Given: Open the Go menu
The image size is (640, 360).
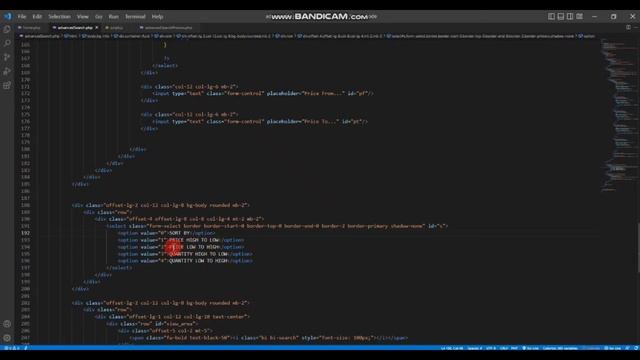Looking at the screenshot, I should coord(99,17).
